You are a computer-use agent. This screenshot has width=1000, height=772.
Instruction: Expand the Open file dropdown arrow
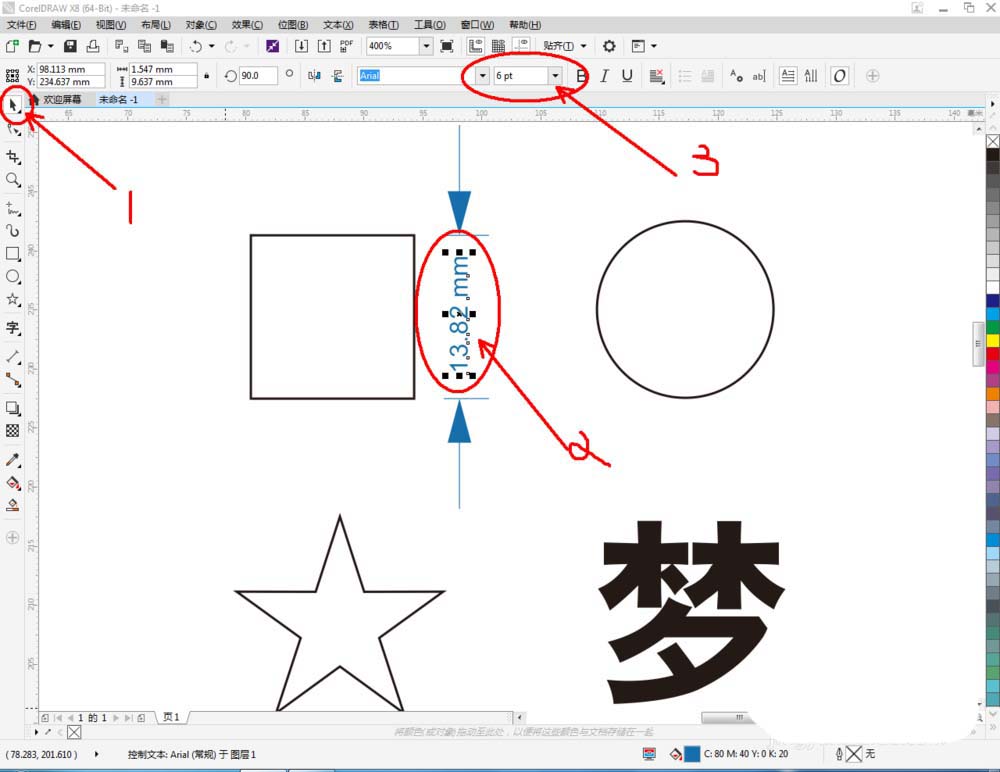[x=50, y=46]
